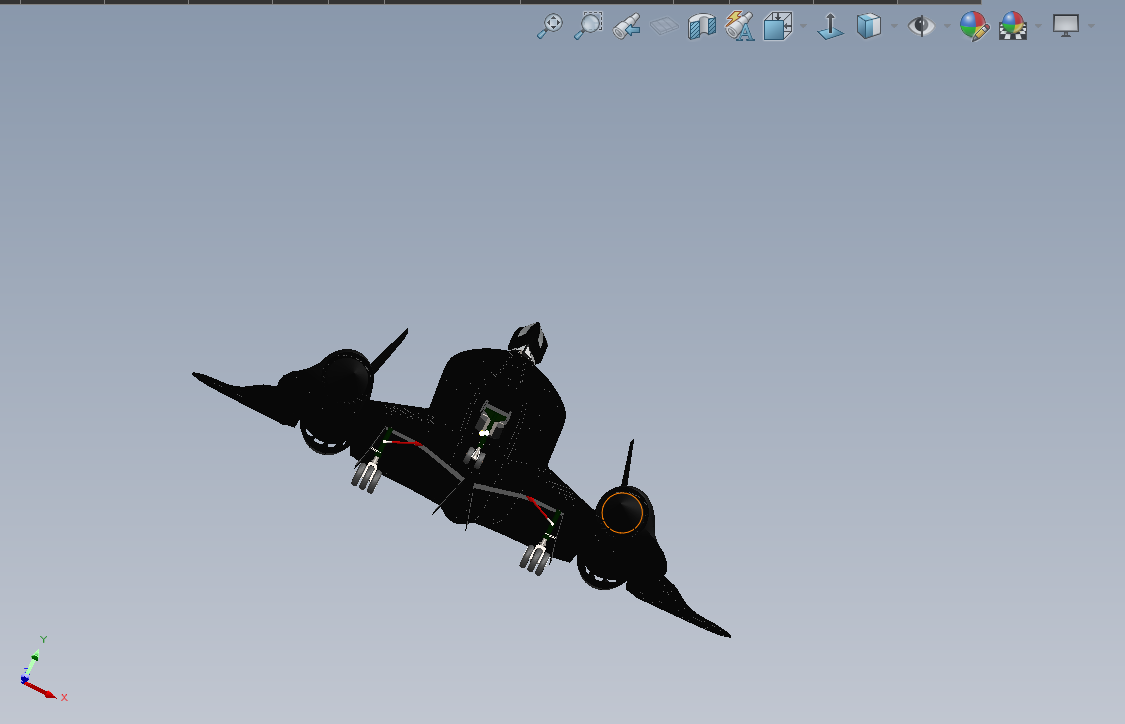The height and width of the screenshot is (724, 1125).
Task: Select the aircraft cockpit canopy
Action: coord(529,342)
